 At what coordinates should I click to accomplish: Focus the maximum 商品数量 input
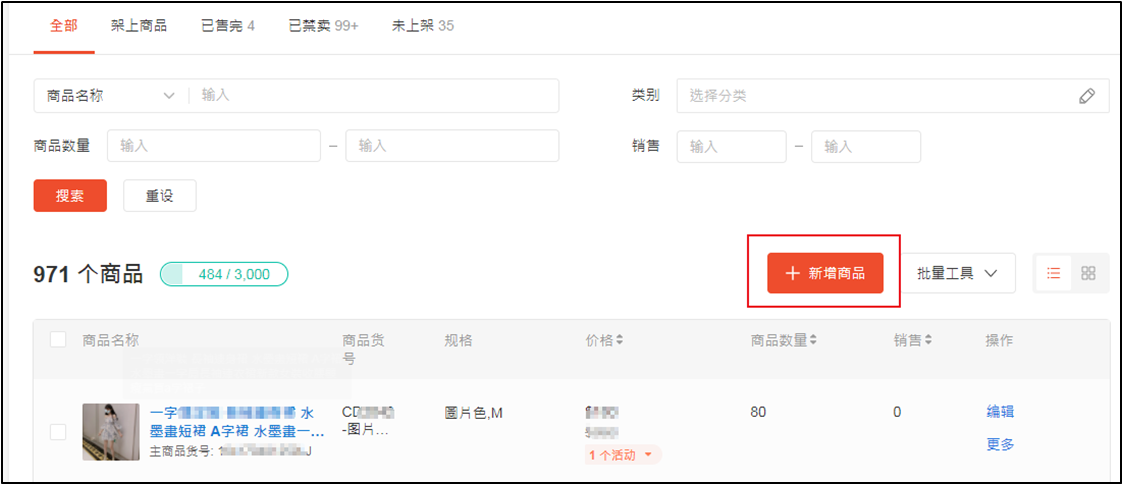click(x=452, y=146)
